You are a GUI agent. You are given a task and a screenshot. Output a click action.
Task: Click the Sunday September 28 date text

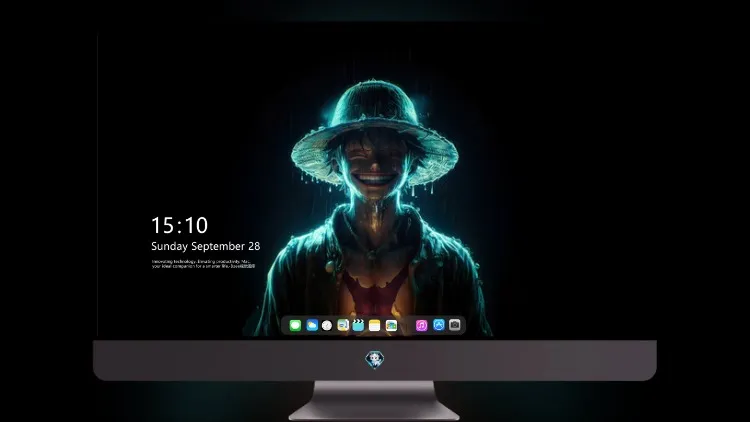[x=206, y=246]
